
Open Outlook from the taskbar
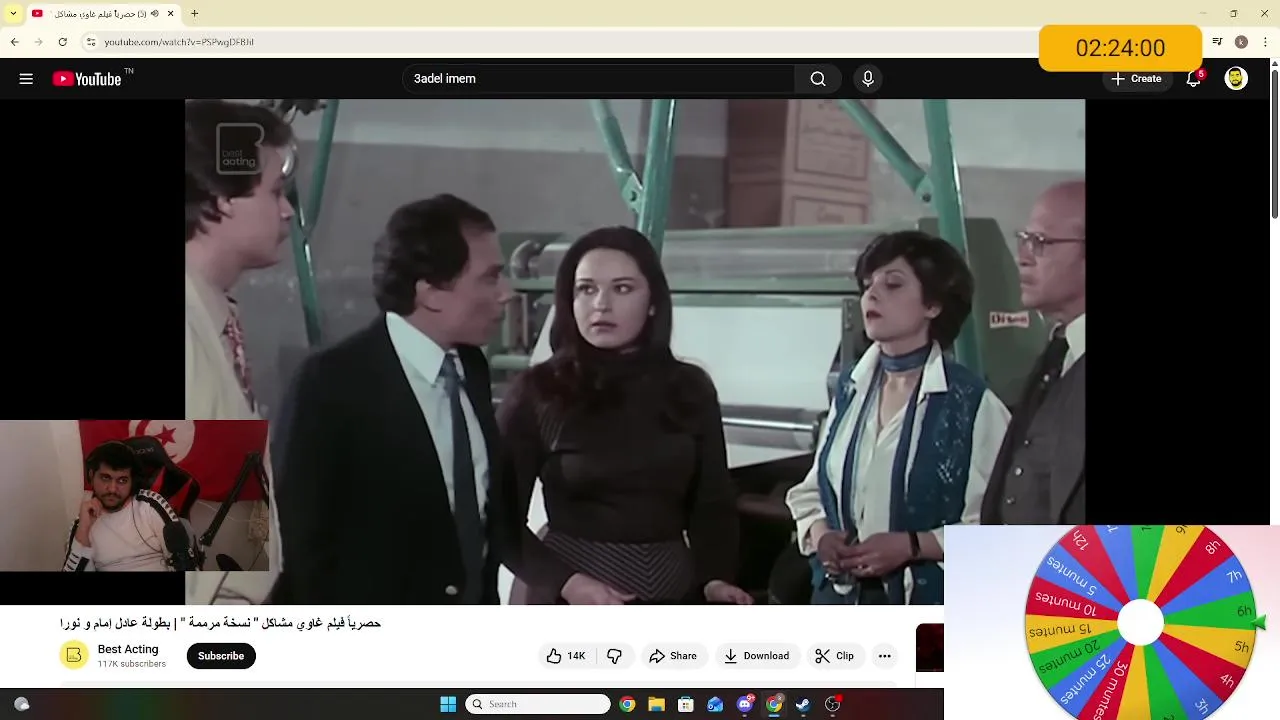tap(715, 704)
